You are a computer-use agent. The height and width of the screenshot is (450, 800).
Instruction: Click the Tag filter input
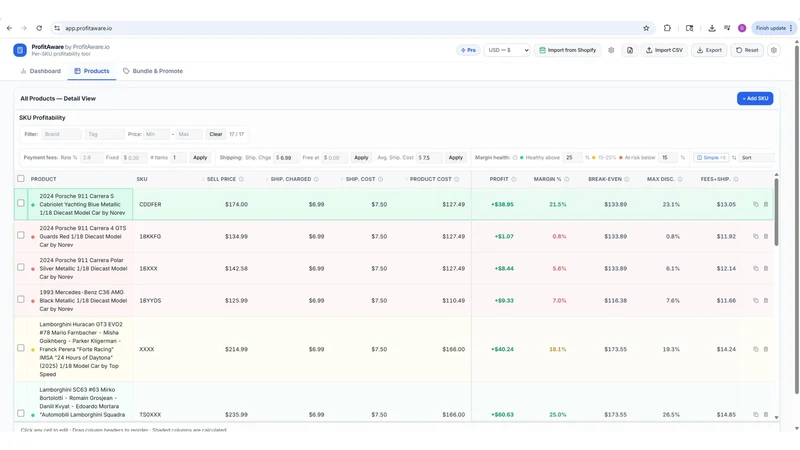pos(105,134)
